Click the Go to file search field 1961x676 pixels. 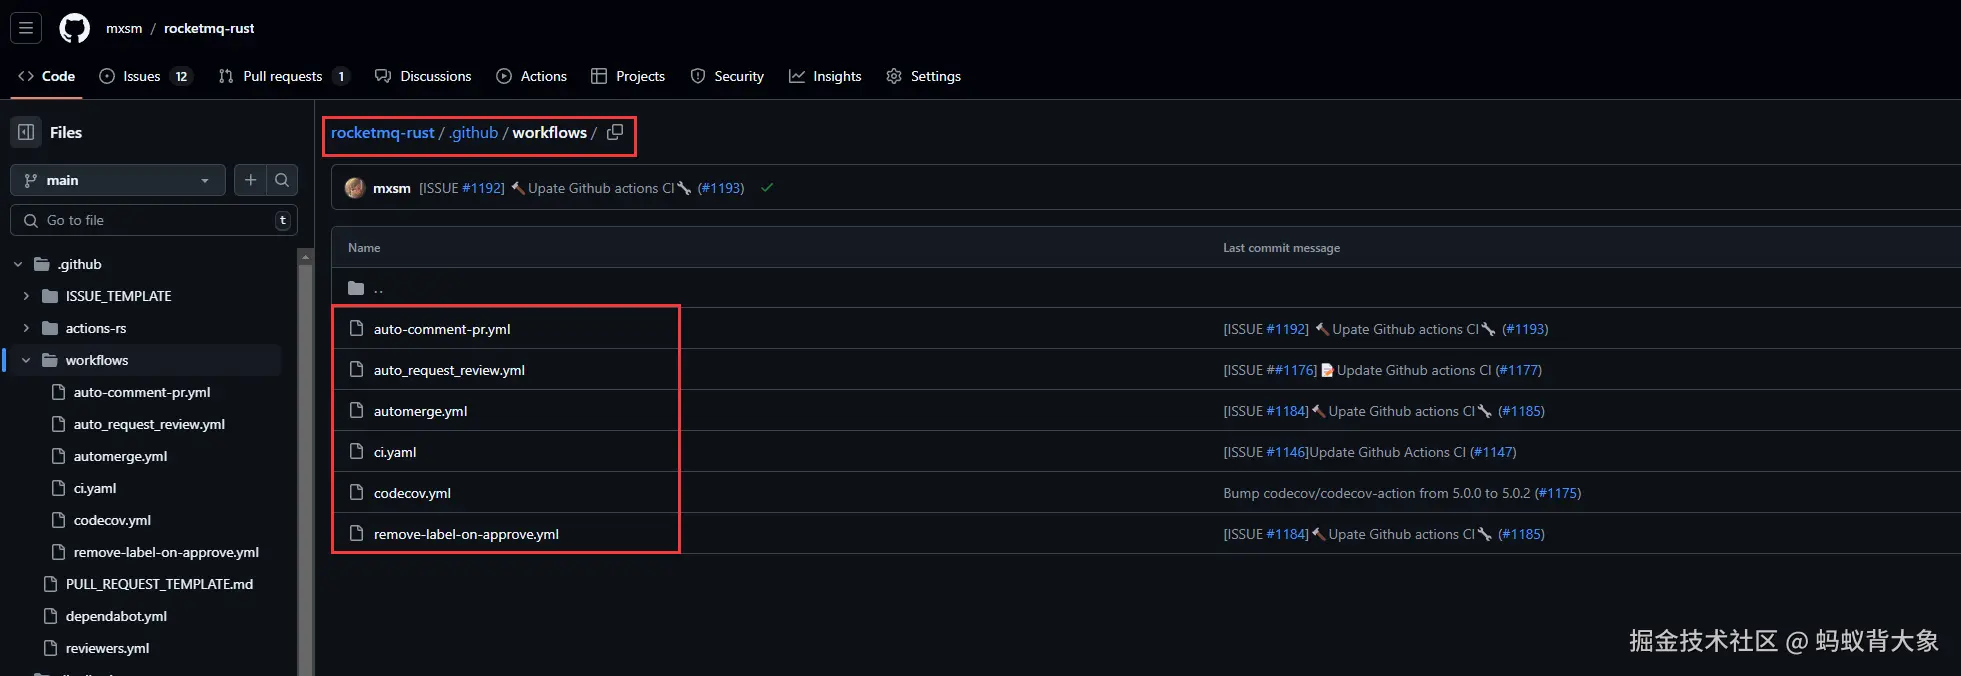(154, 220)
